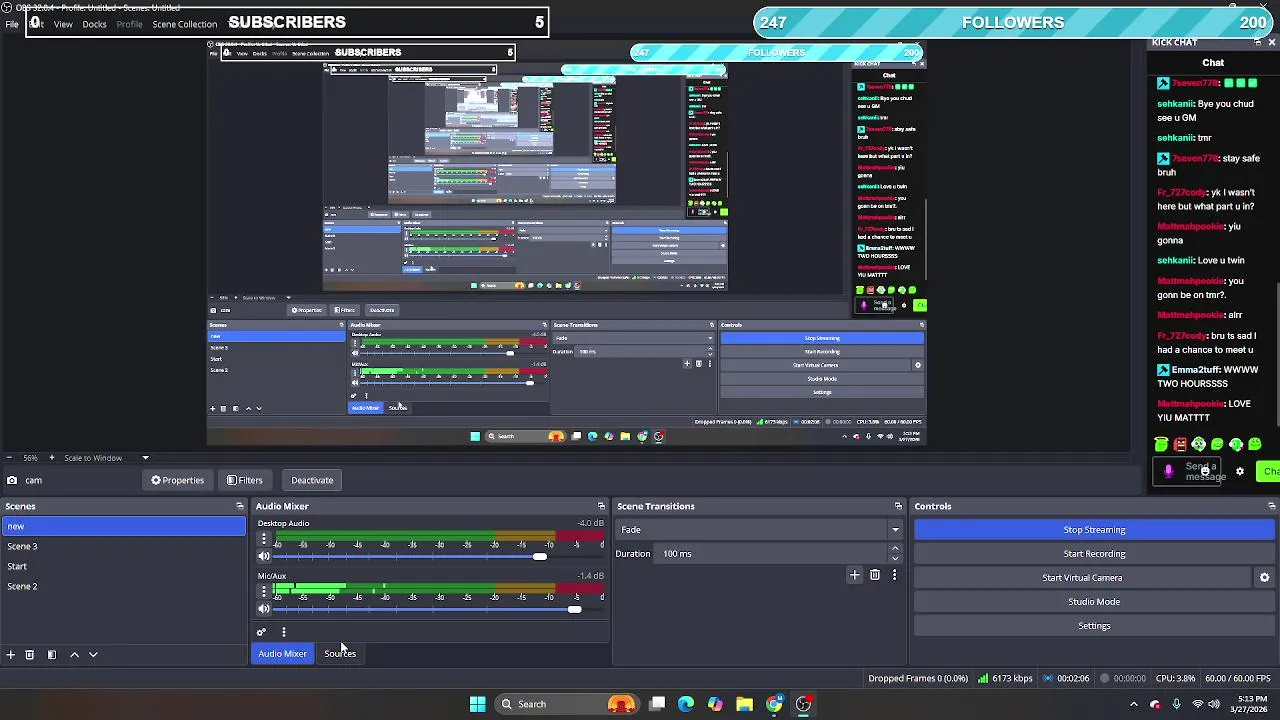Remove selected scene with the trash icon
This screenshot has width=1280, height=720.
pyautogui.click(x=30, y=655)
